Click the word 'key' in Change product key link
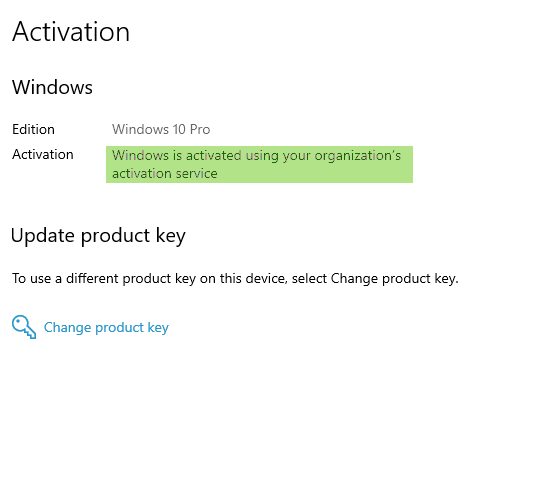Screen dimensions: 547x491 coord(158,328)
